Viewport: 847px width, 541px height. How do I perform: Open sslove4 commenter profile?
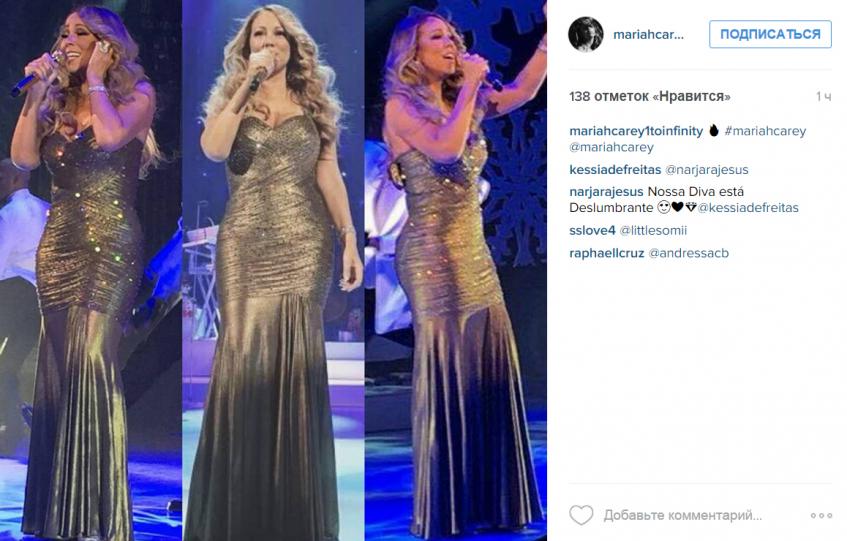pos(592,231)
